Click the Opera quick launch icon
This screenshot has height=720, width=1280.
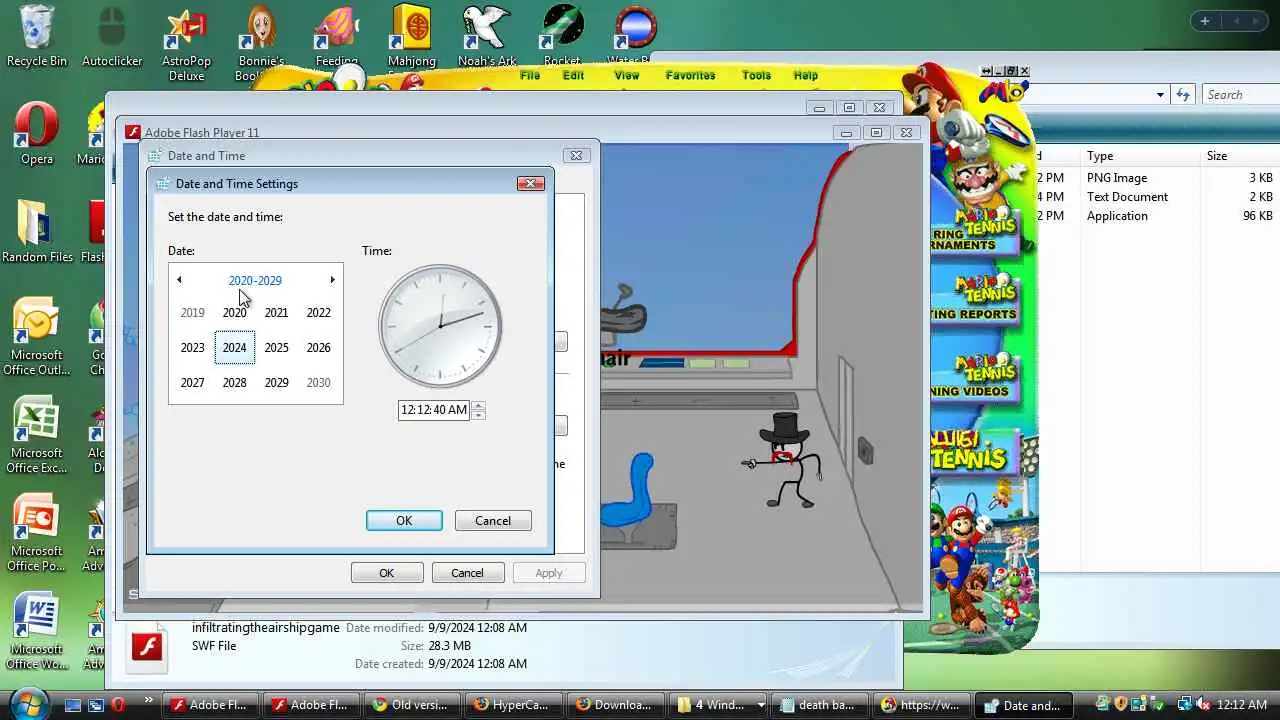pyautogui.click(x=118, y=705)
